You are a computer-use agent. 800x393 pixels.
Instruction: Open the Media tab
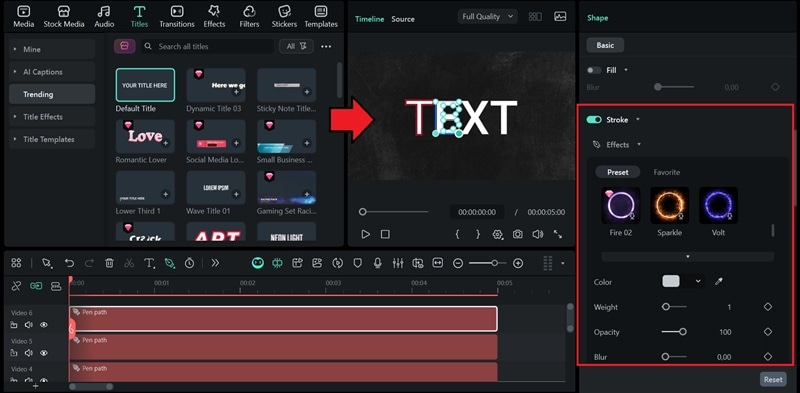coord(23,17)
